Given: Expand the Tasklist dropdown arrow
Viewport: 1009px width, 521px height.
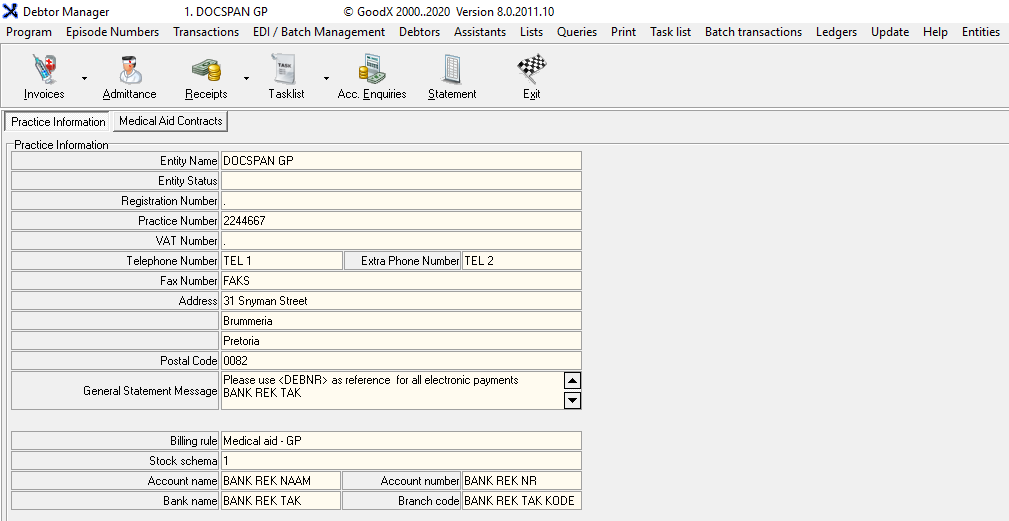Looking at the screenshot, I should 326,78.
